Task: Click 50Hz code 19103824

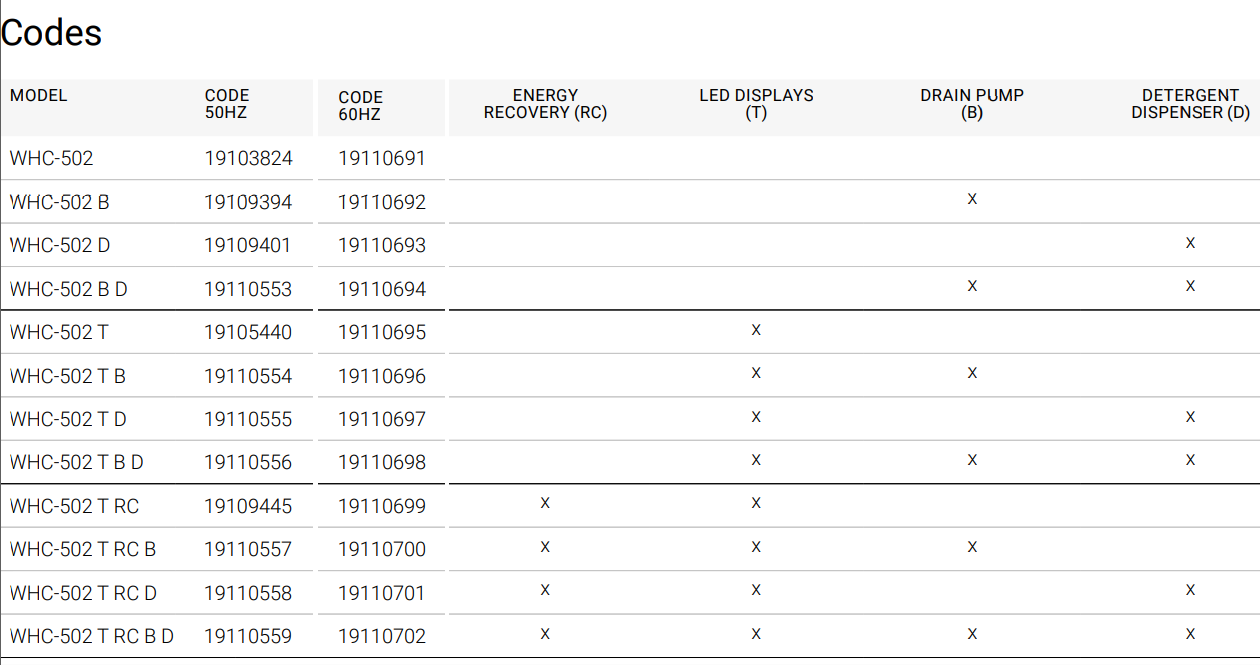Action: coord(248,158)
